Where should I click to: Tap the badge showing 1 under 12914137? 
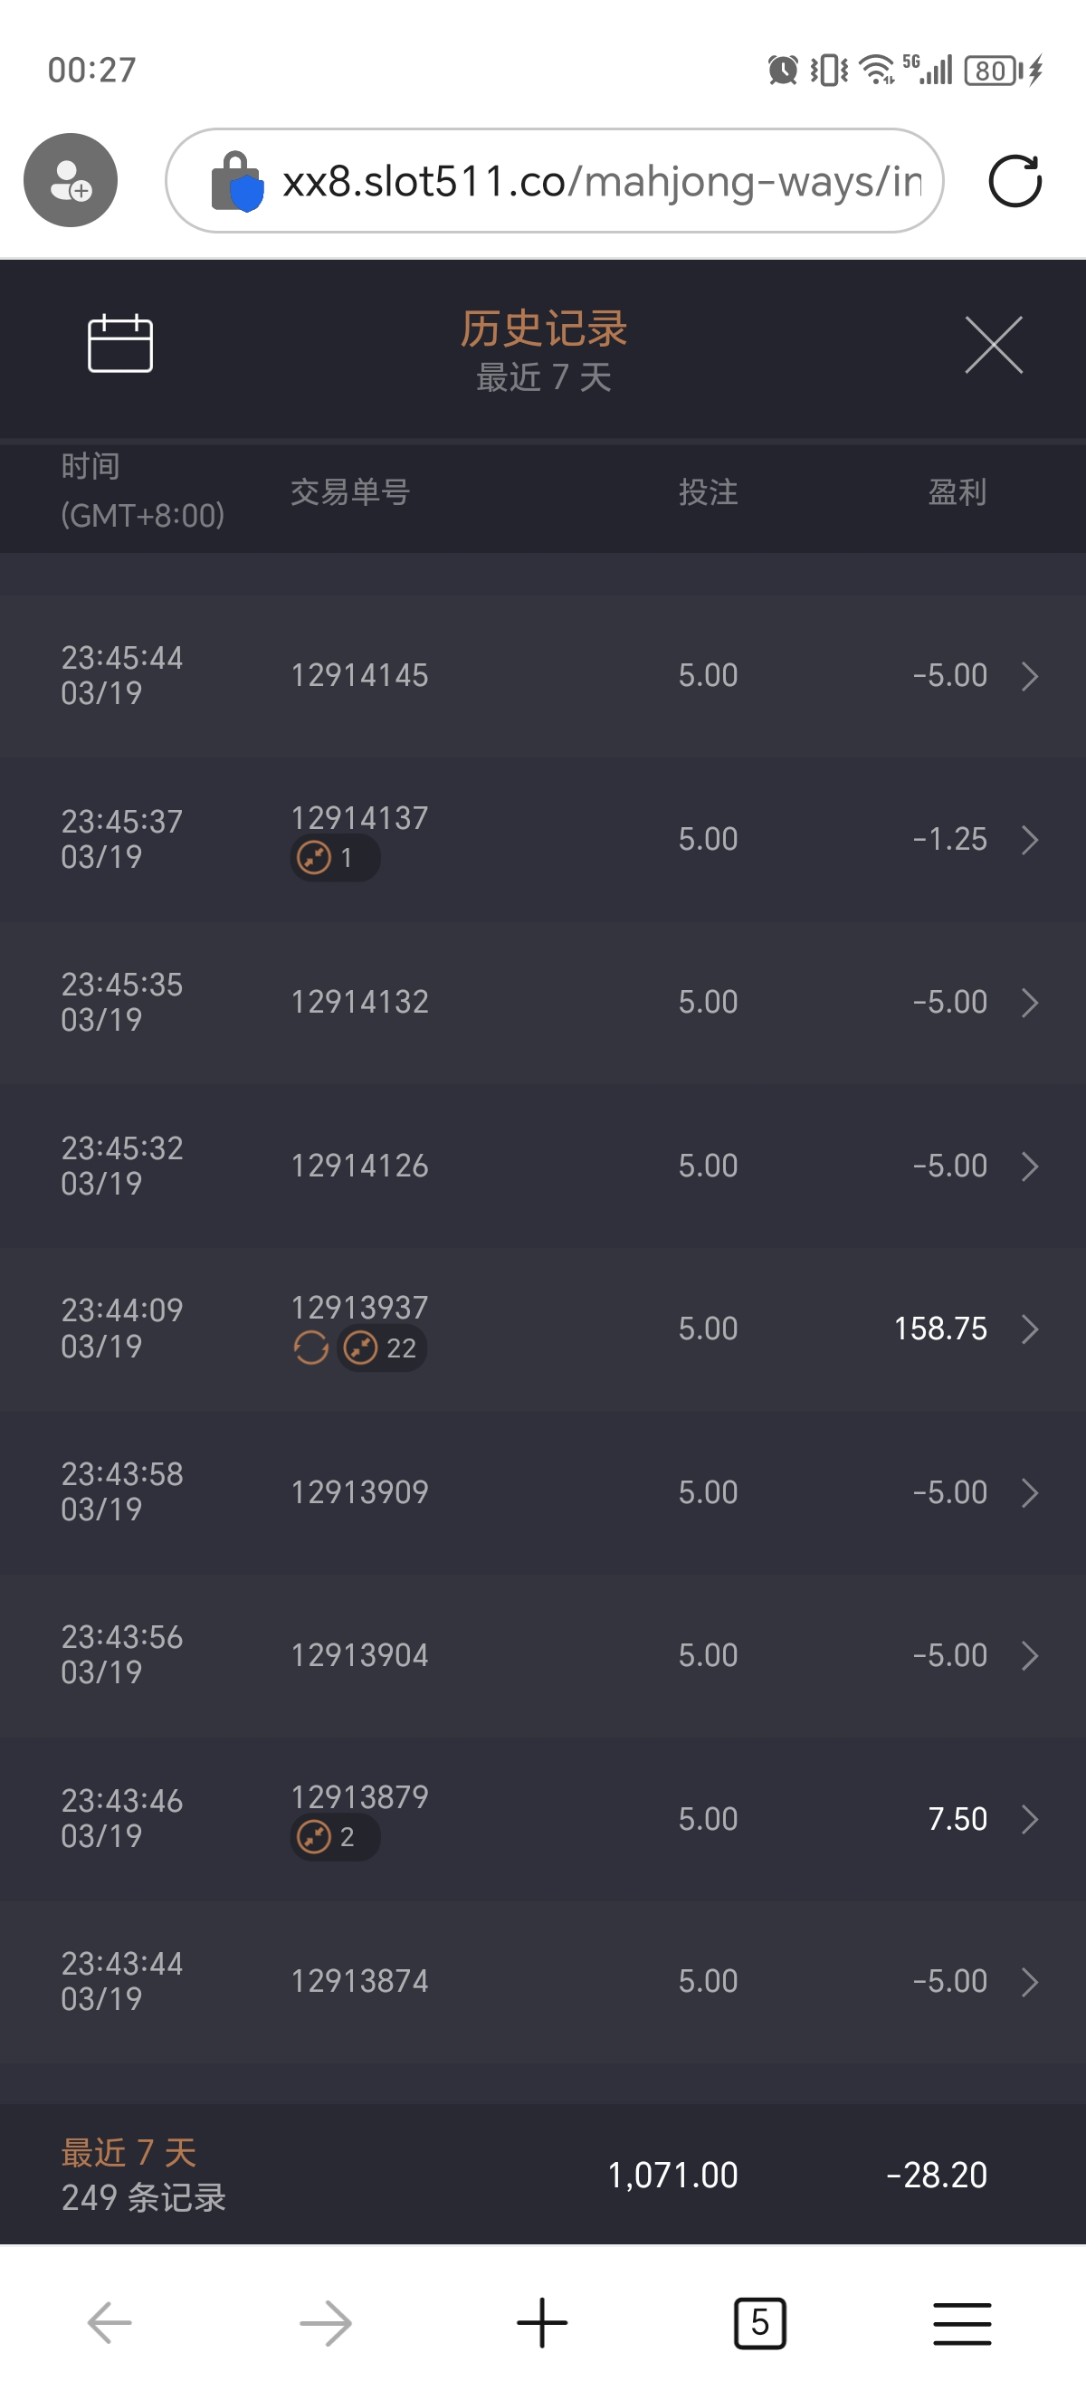click(334, 858)
